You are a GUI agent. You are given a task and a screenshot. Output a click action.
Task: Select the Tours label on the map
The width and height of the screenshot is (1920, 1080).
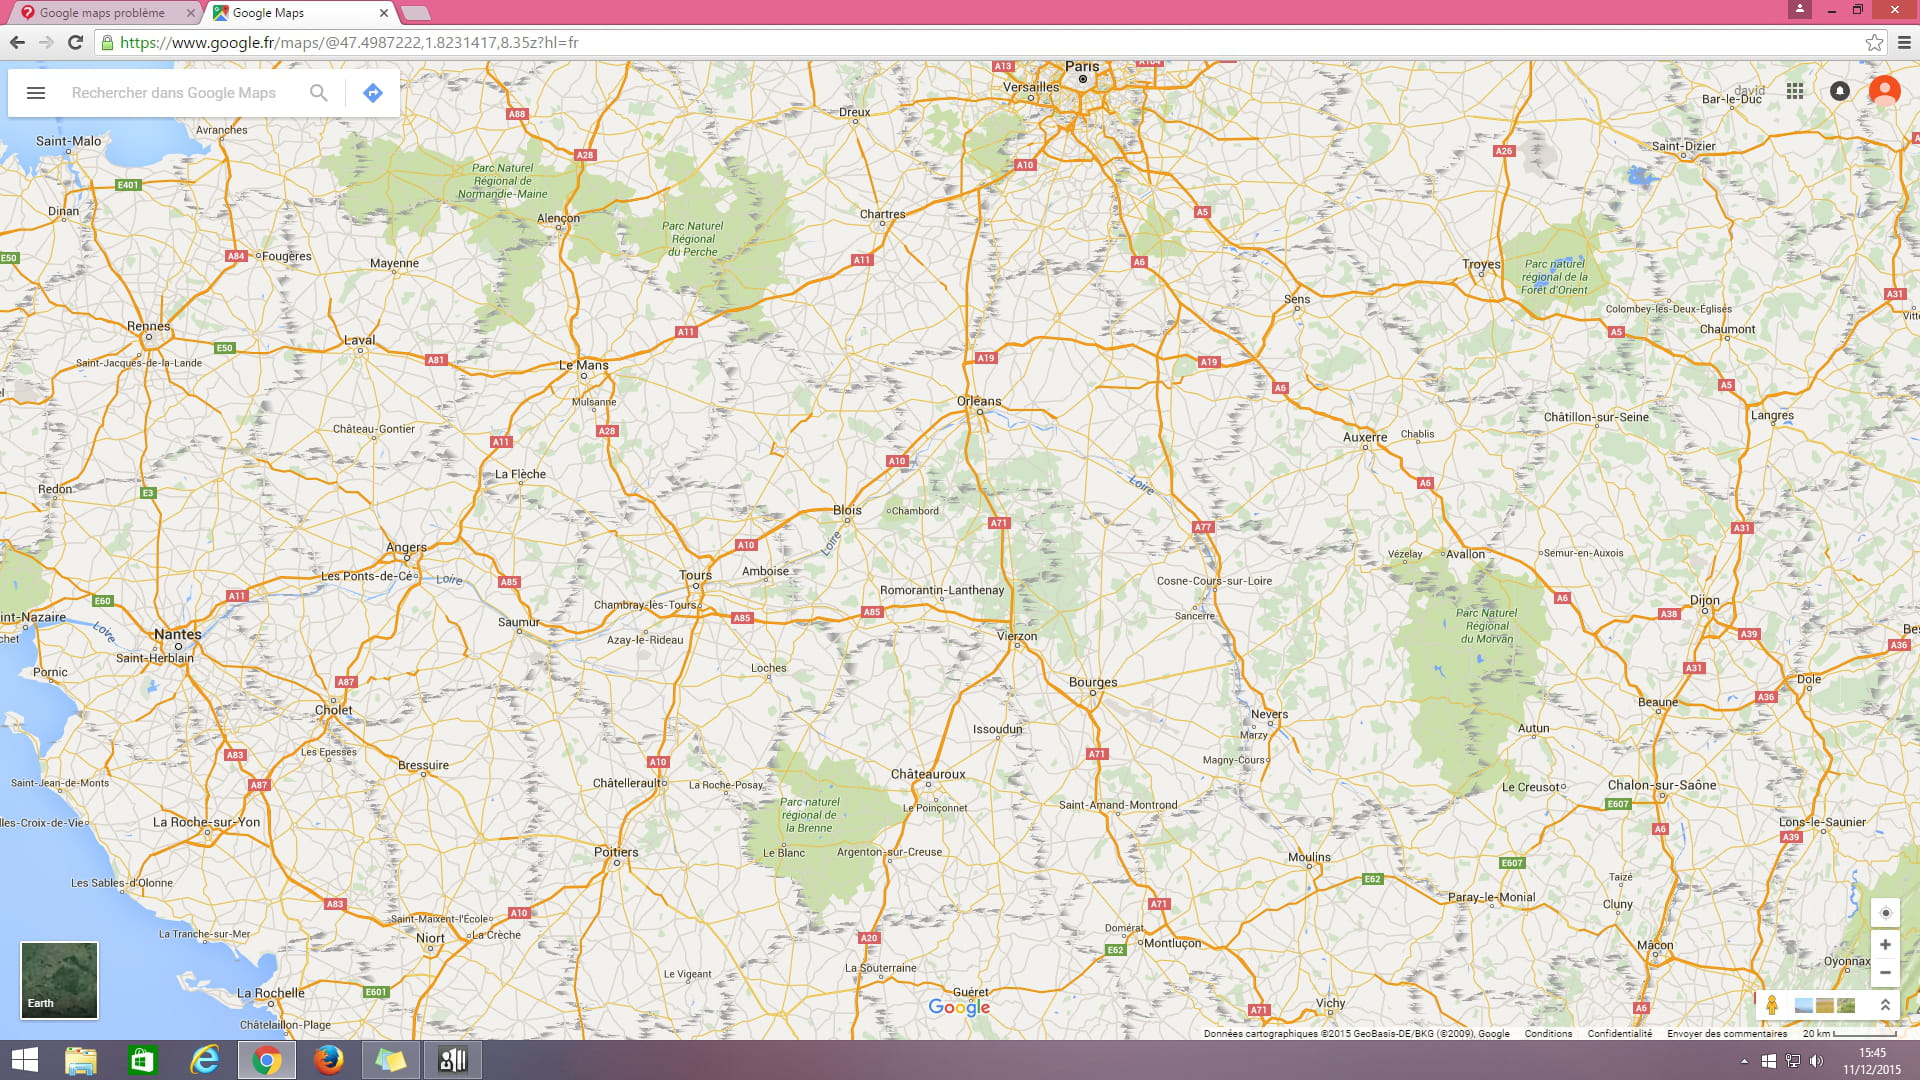click(x=695, y=575)
